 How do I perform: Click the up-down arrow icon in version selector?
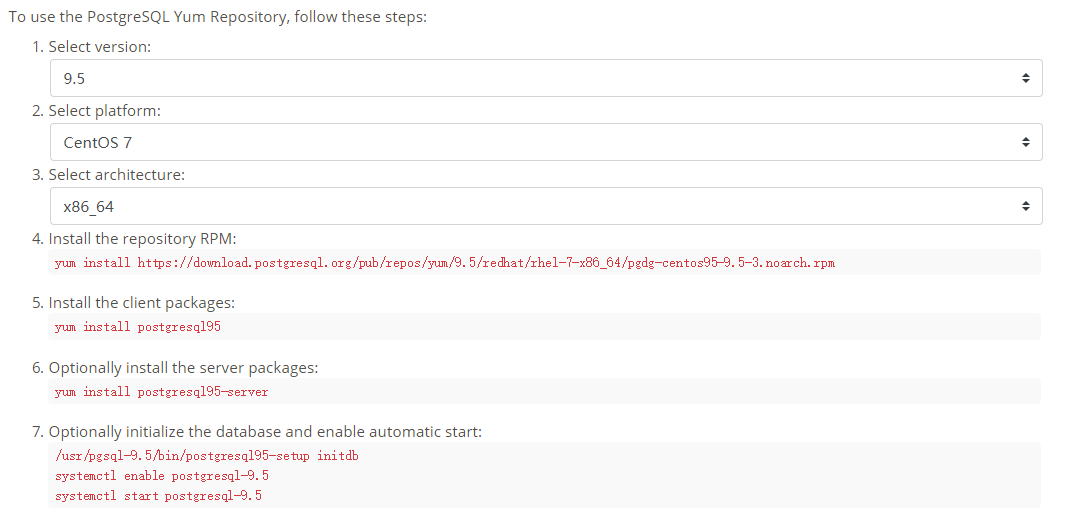(x=1025, y=78)
